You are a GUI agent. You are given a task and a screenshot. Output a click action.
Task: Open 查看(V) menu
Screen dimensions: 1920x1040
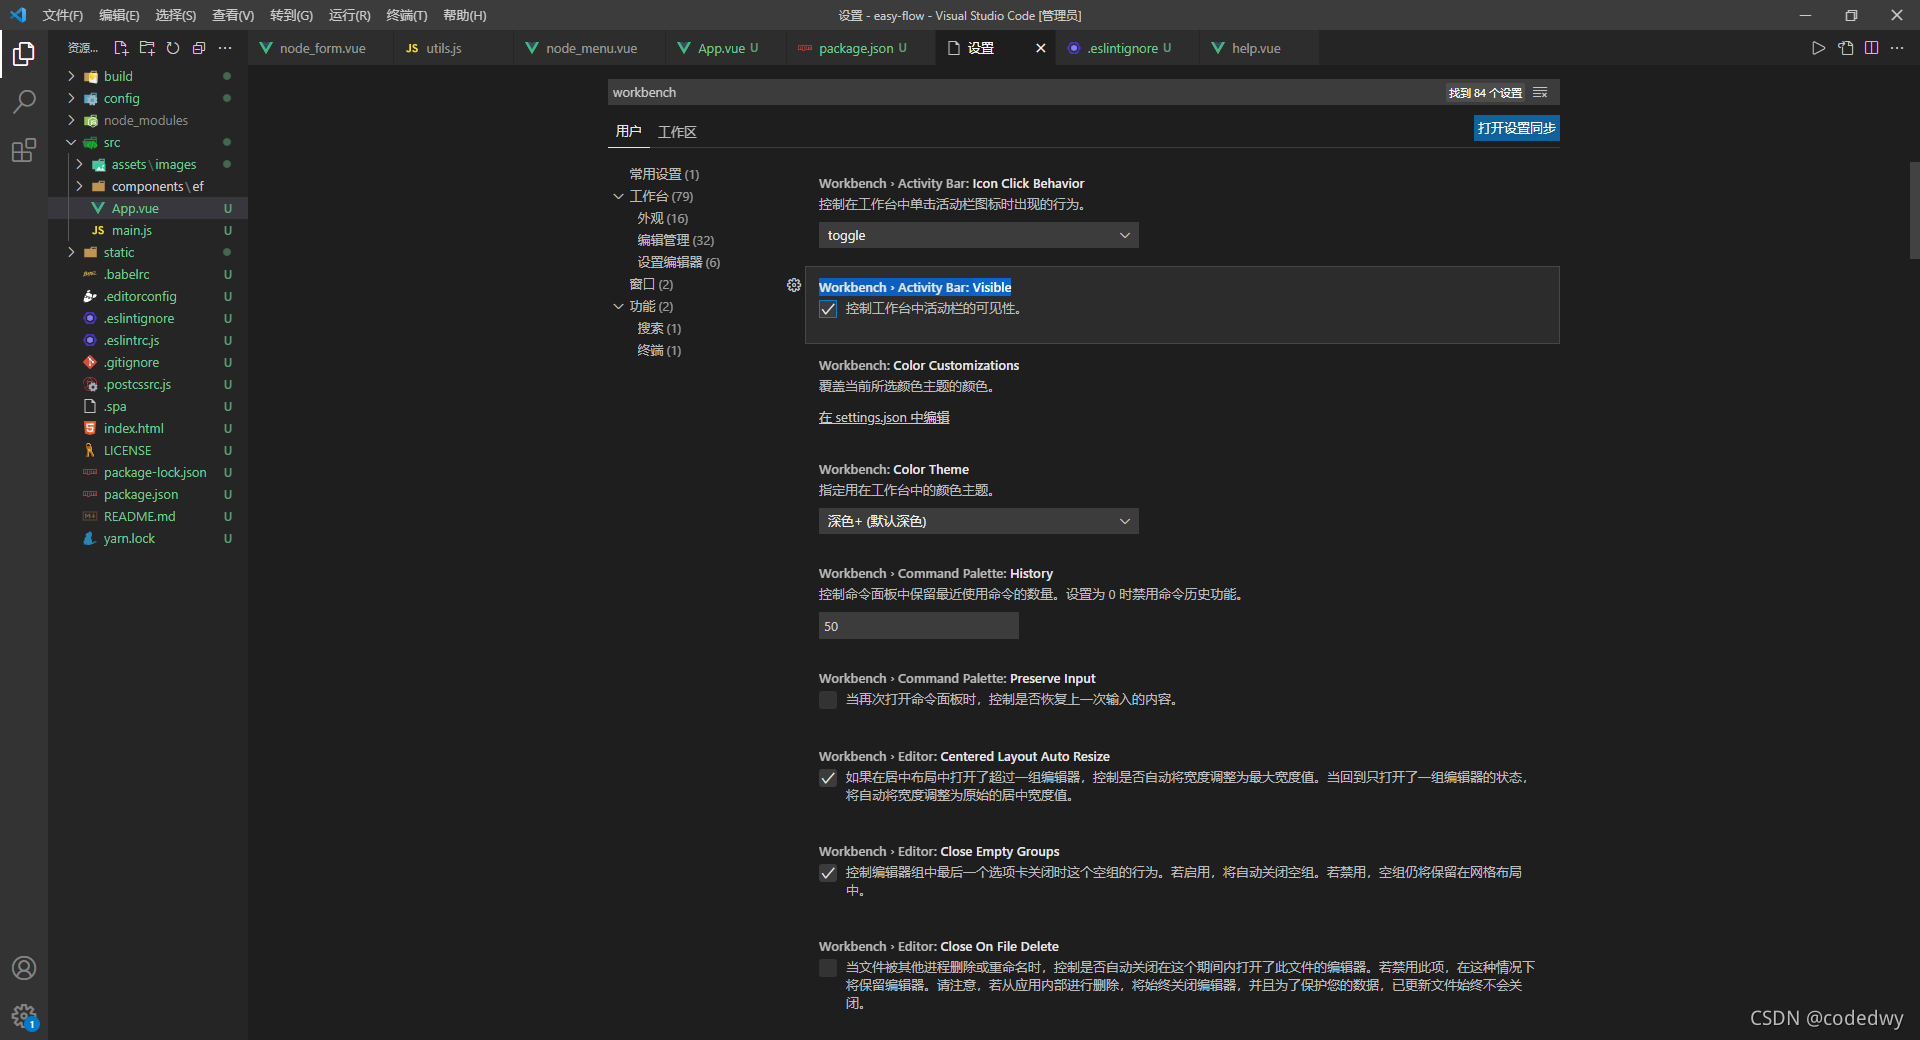233,15
